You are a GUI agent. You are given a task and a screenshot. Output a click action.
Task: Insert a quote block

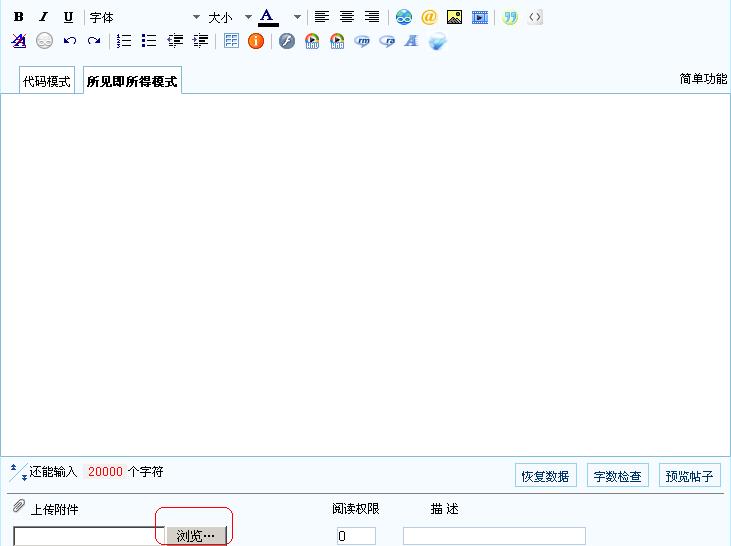pos(510,18)
